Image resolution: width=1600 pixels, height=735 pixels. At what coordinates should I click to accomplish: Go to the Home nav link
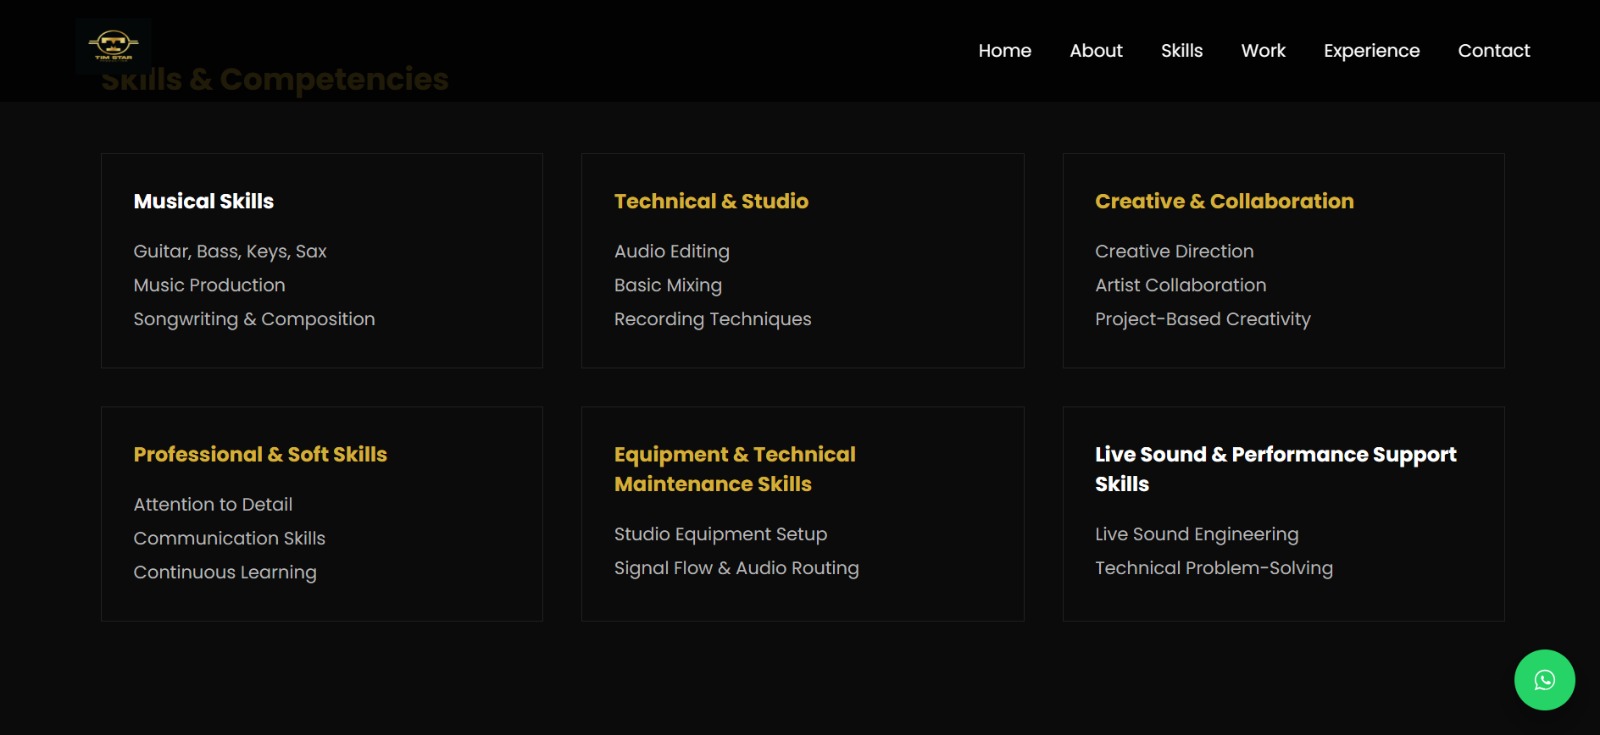[x=1004, y=51]
